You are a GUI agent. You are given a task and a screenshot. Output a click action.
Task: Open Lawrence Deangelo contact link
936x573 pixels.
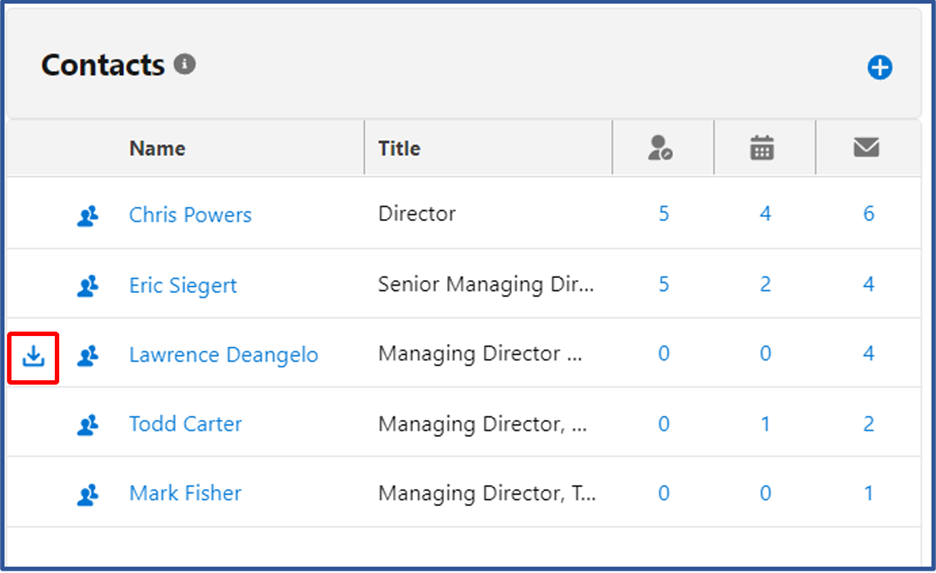click(x=224, y=355)
